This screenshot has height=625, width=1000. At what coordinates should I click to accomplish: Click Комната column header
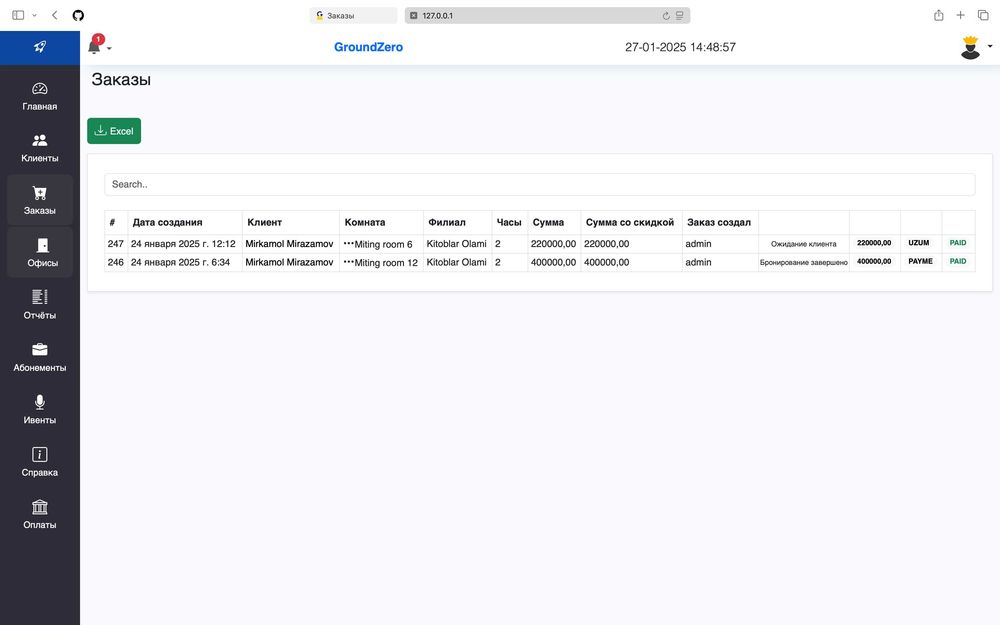tap(365, 223)
